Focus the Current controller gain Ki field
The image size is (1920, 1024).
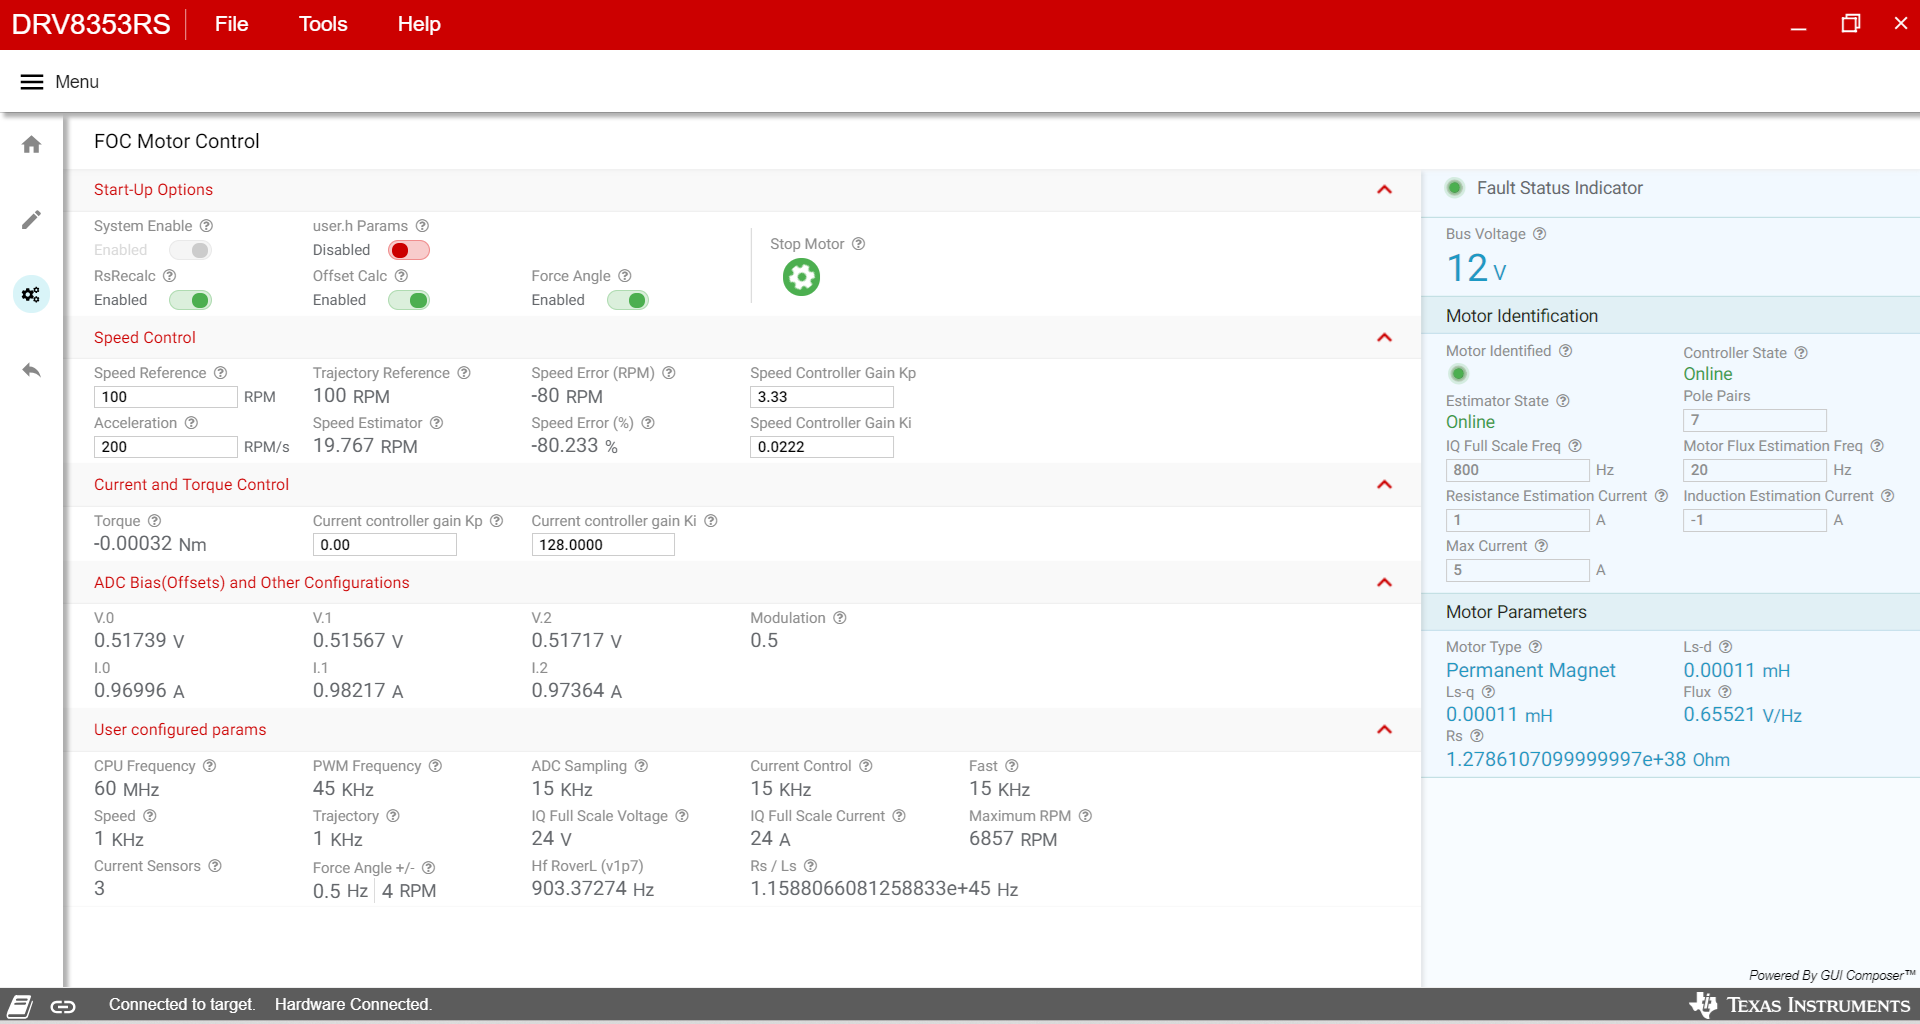pos(603,545)
